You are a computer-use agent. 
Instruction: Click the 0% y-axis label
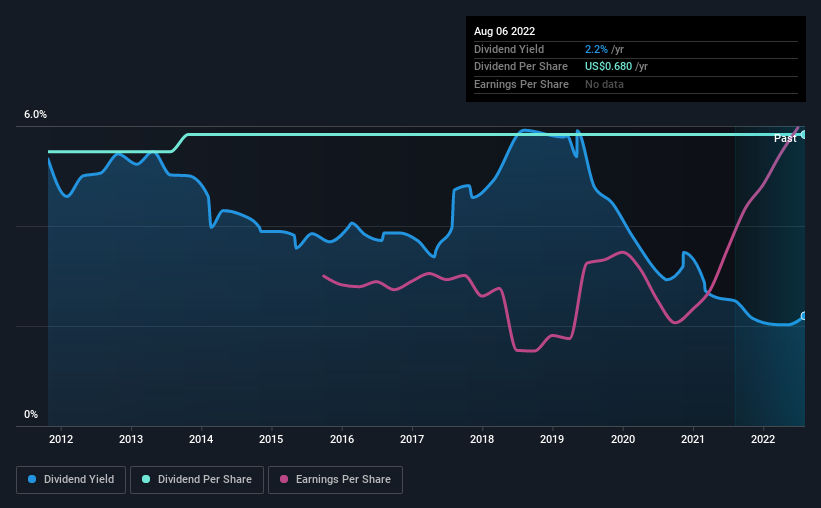[31, 414]
